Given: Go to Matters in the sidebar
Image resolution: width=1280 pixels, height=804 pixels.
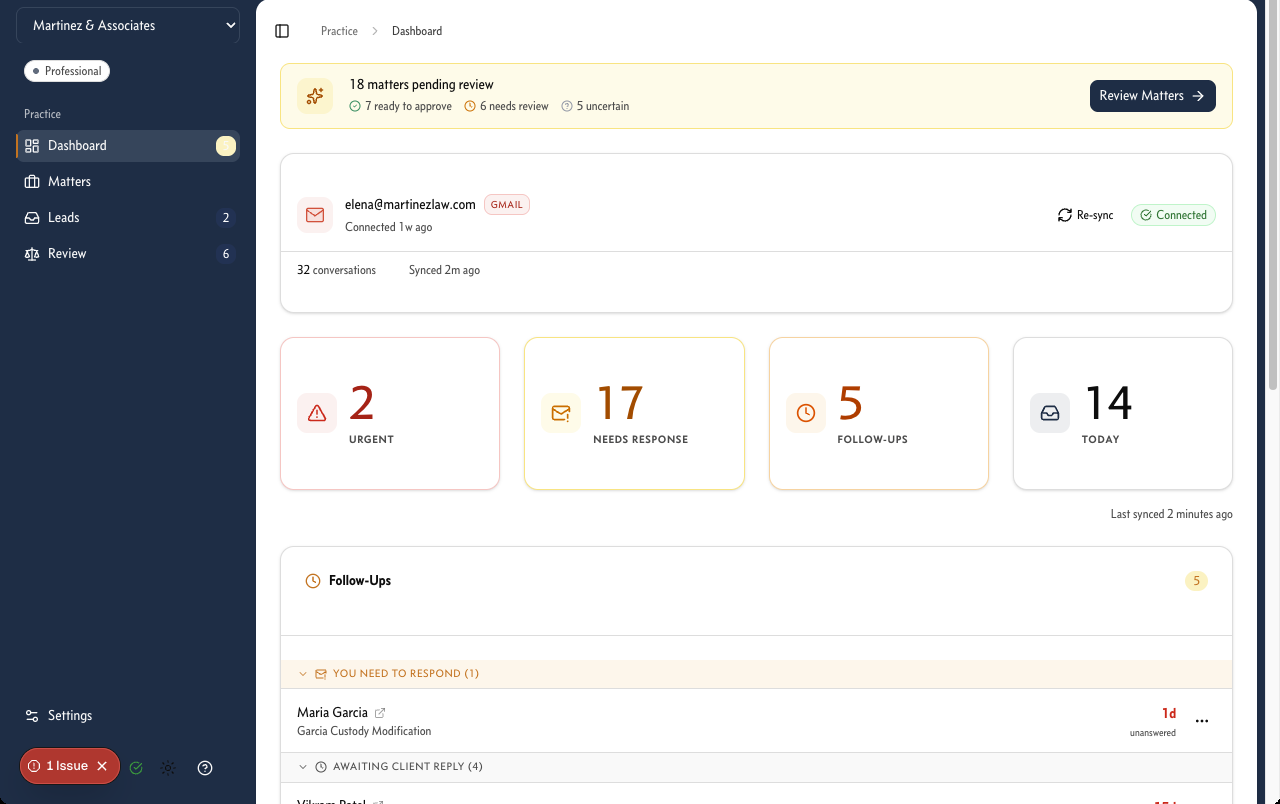Looking at the screenshot, I should coord(128,181).
